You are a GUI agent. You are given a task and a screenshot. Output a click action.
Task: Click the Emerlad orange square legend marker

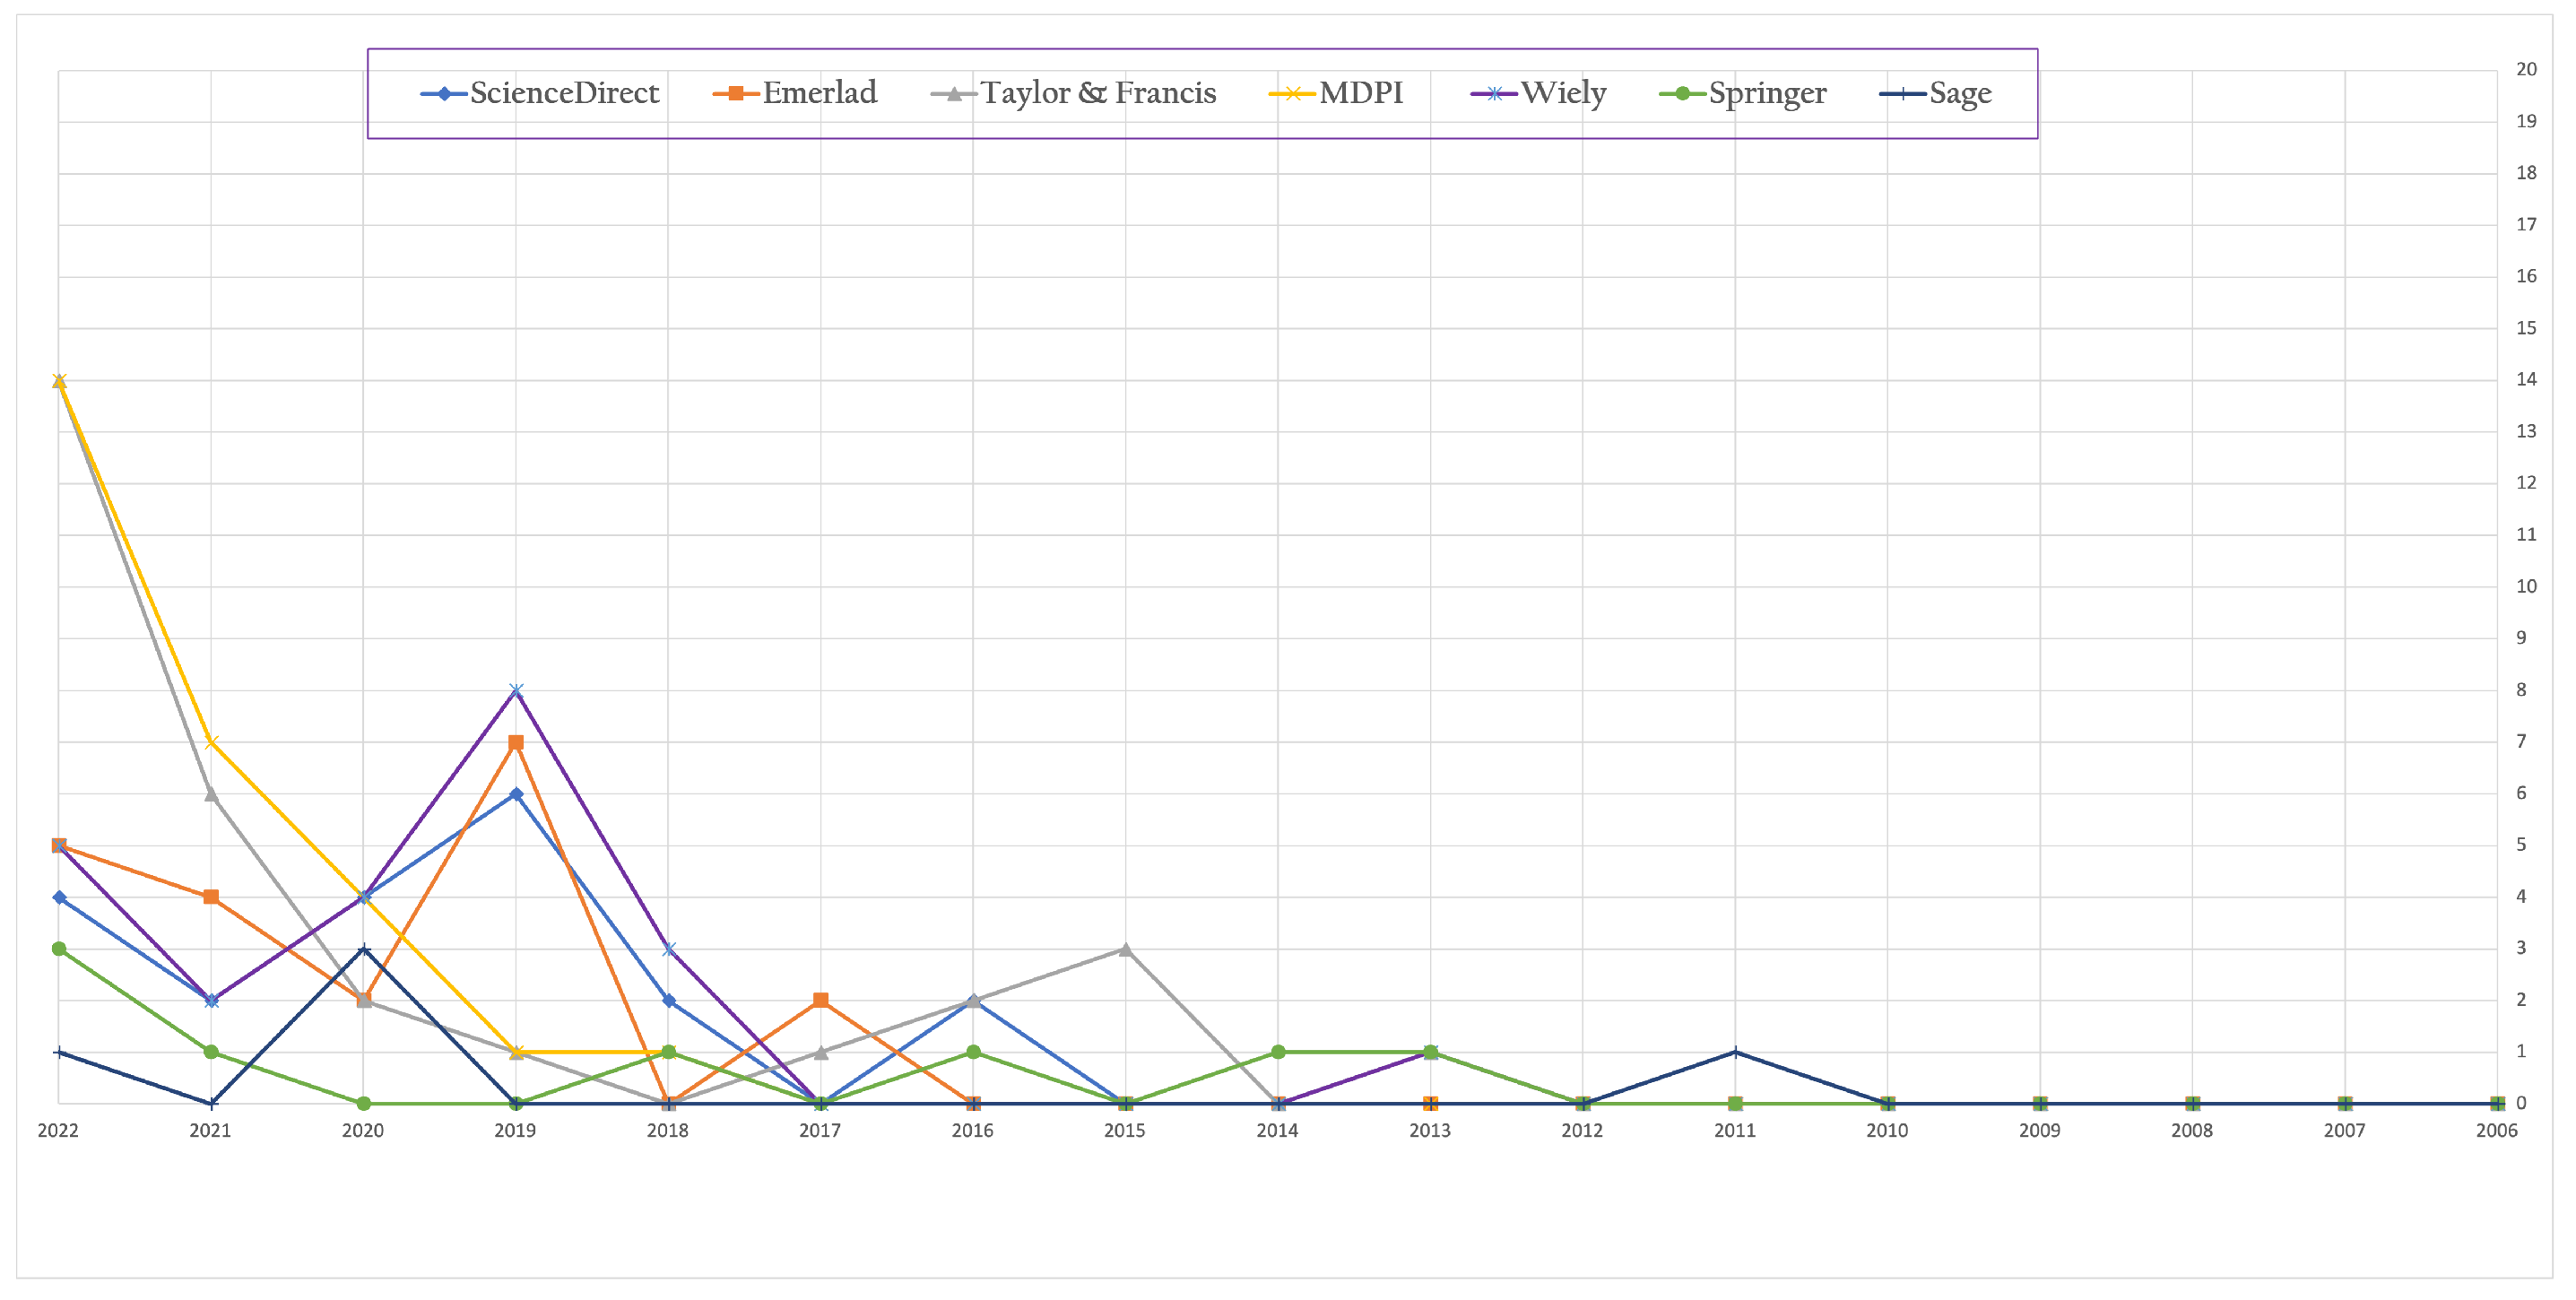(x=736, y=94)
